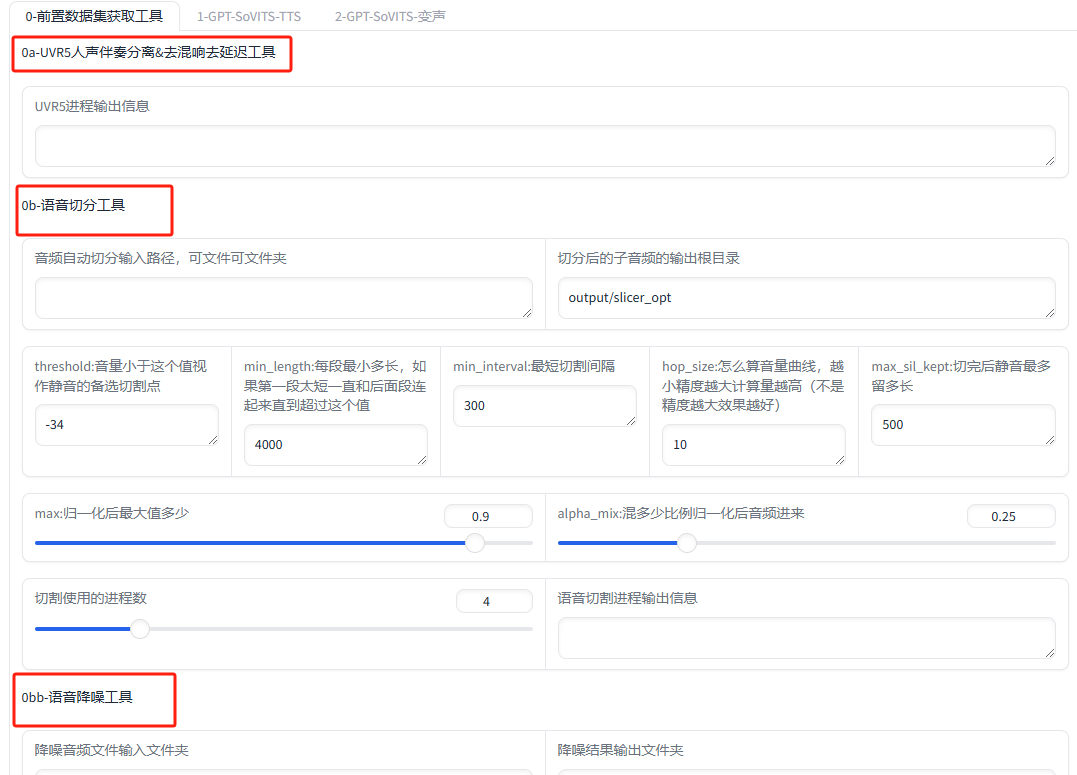Click the 0bb-语音降噪工具 section heading

click(77, 697)
